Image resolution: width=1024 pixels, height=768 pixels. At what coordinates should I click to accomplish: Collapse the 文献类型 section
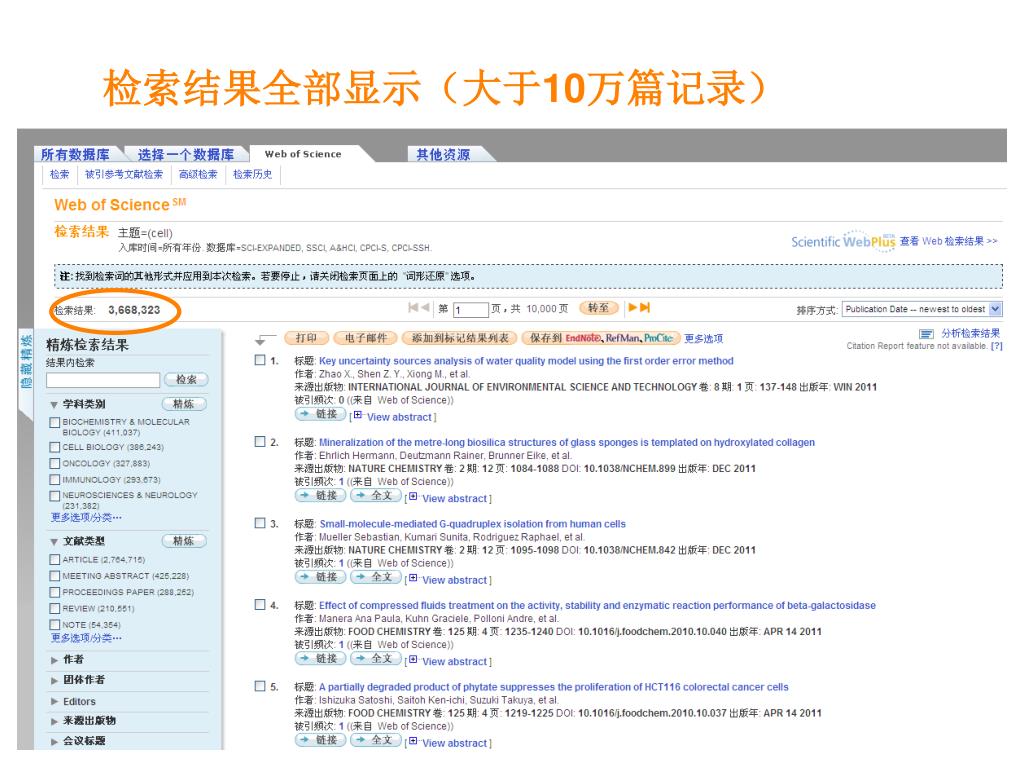coord(54,542)
